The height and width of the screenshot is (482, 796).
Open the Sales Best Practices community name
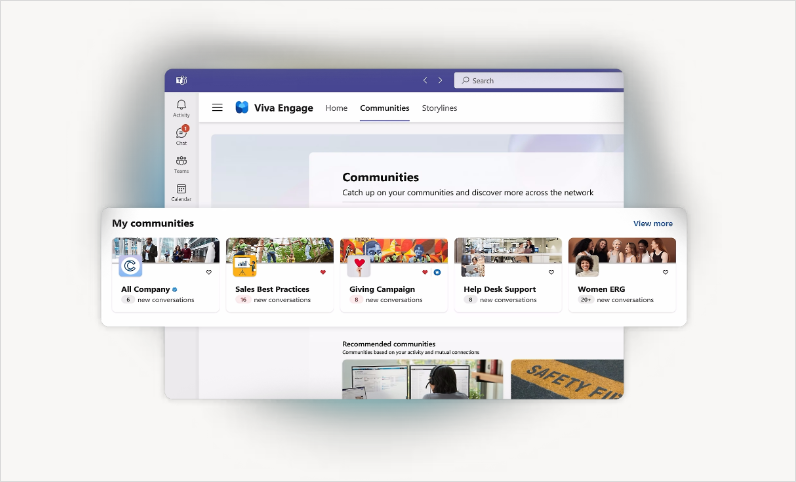(272, 289)
